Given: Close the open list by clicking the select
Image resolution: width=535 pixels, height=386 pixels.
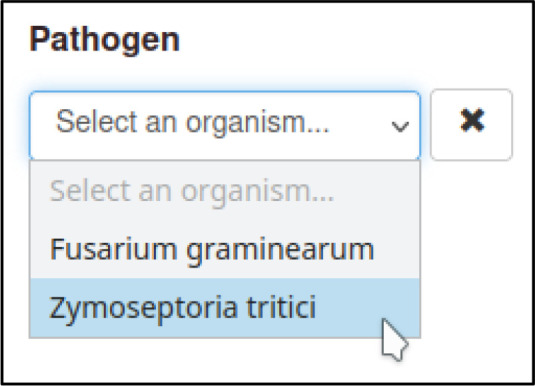Looking at the screenshot, I should 225,125.
